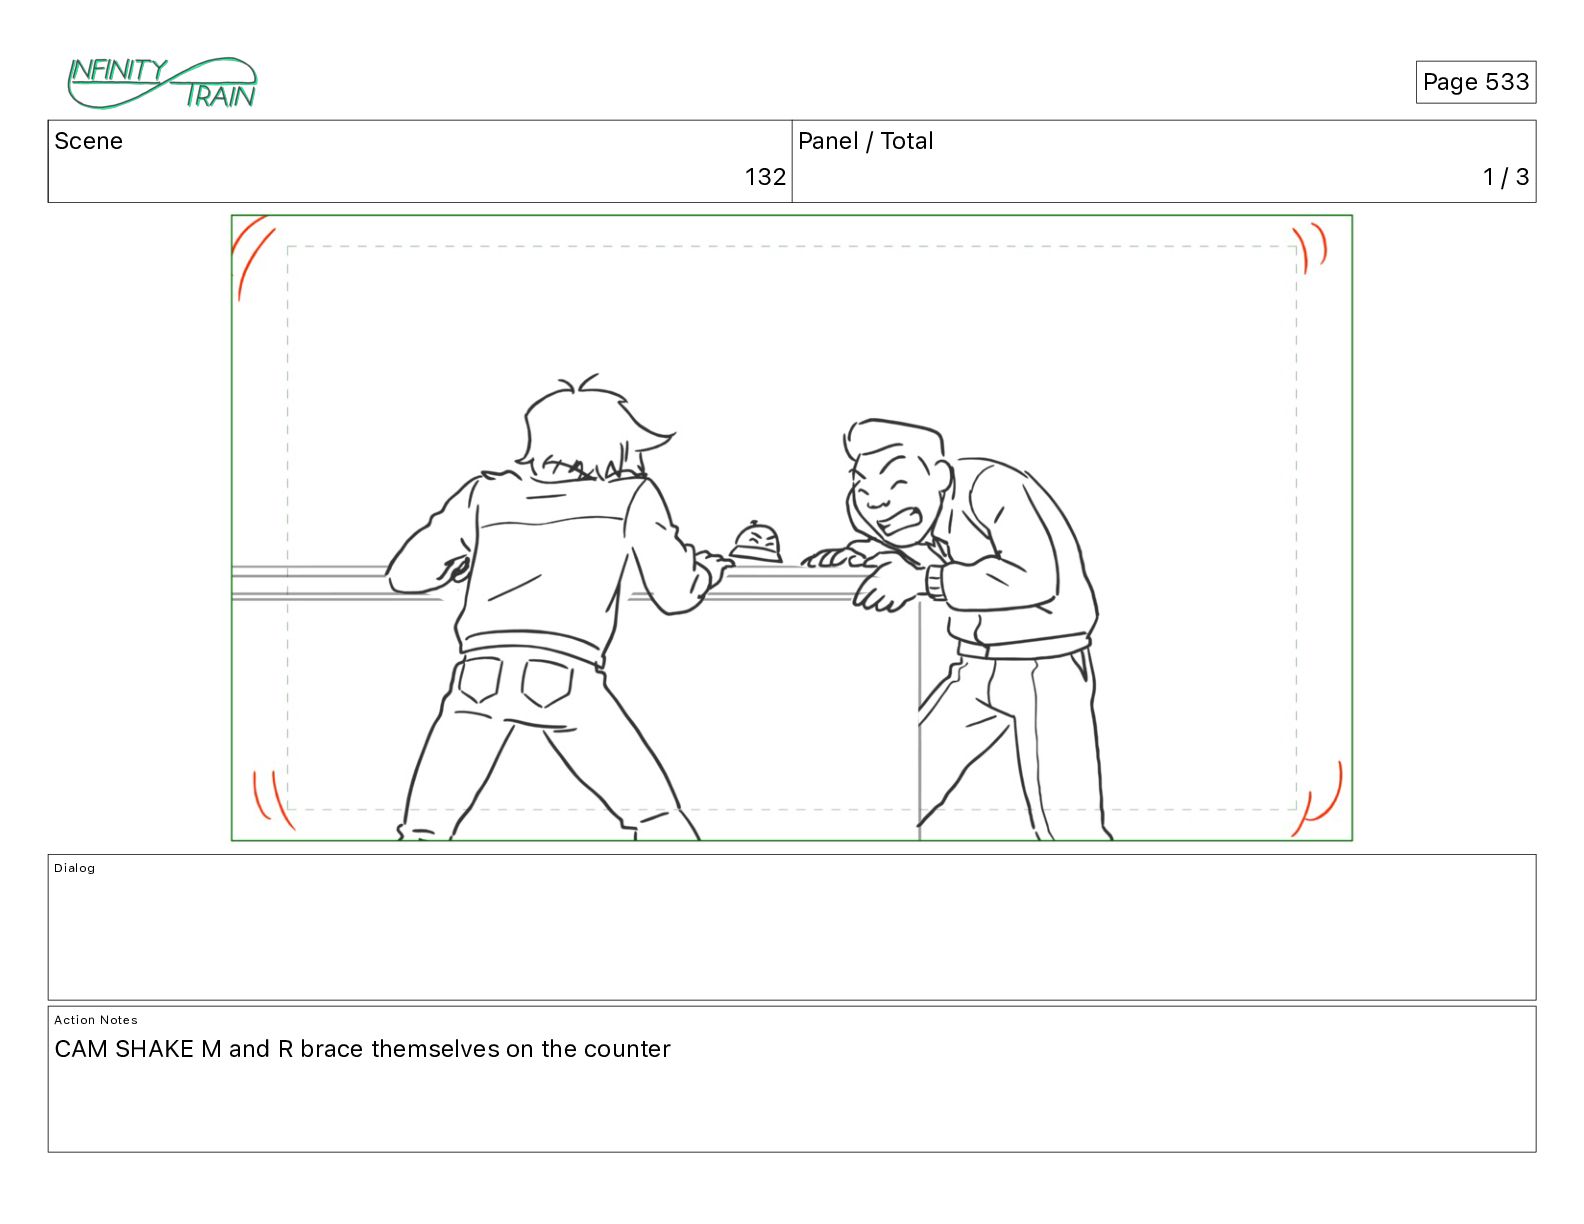The height and width of the screenshot is (1224, 1584).
Task: Click the 'Page 533' label
Action: coord(1475,82)
